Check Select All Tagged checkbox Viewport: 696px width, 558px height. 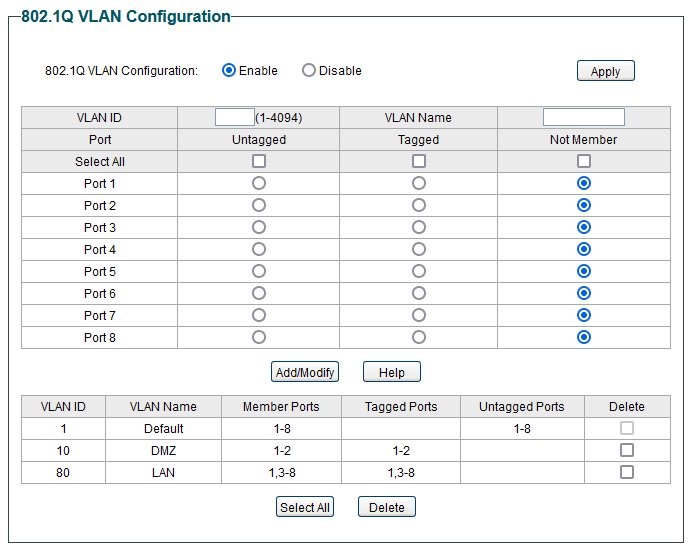click(419, 161)
